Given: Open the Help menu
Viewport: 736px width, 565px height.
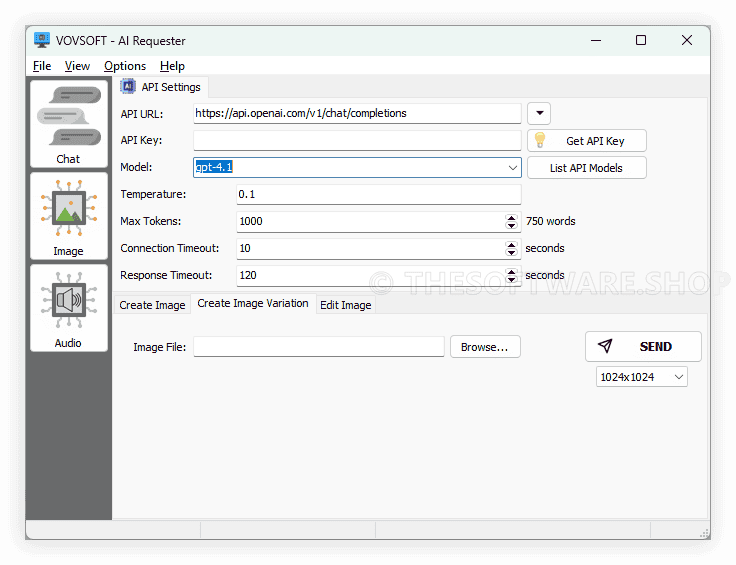Looking at the screenshot, I should click(x=172, y=66).
